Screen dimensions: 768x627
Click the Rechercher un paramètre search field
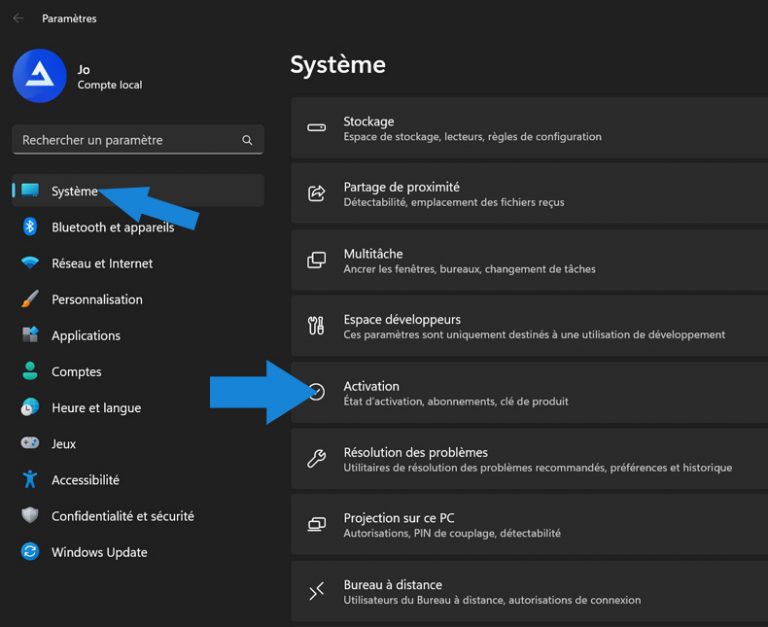[x=138, y=140]
